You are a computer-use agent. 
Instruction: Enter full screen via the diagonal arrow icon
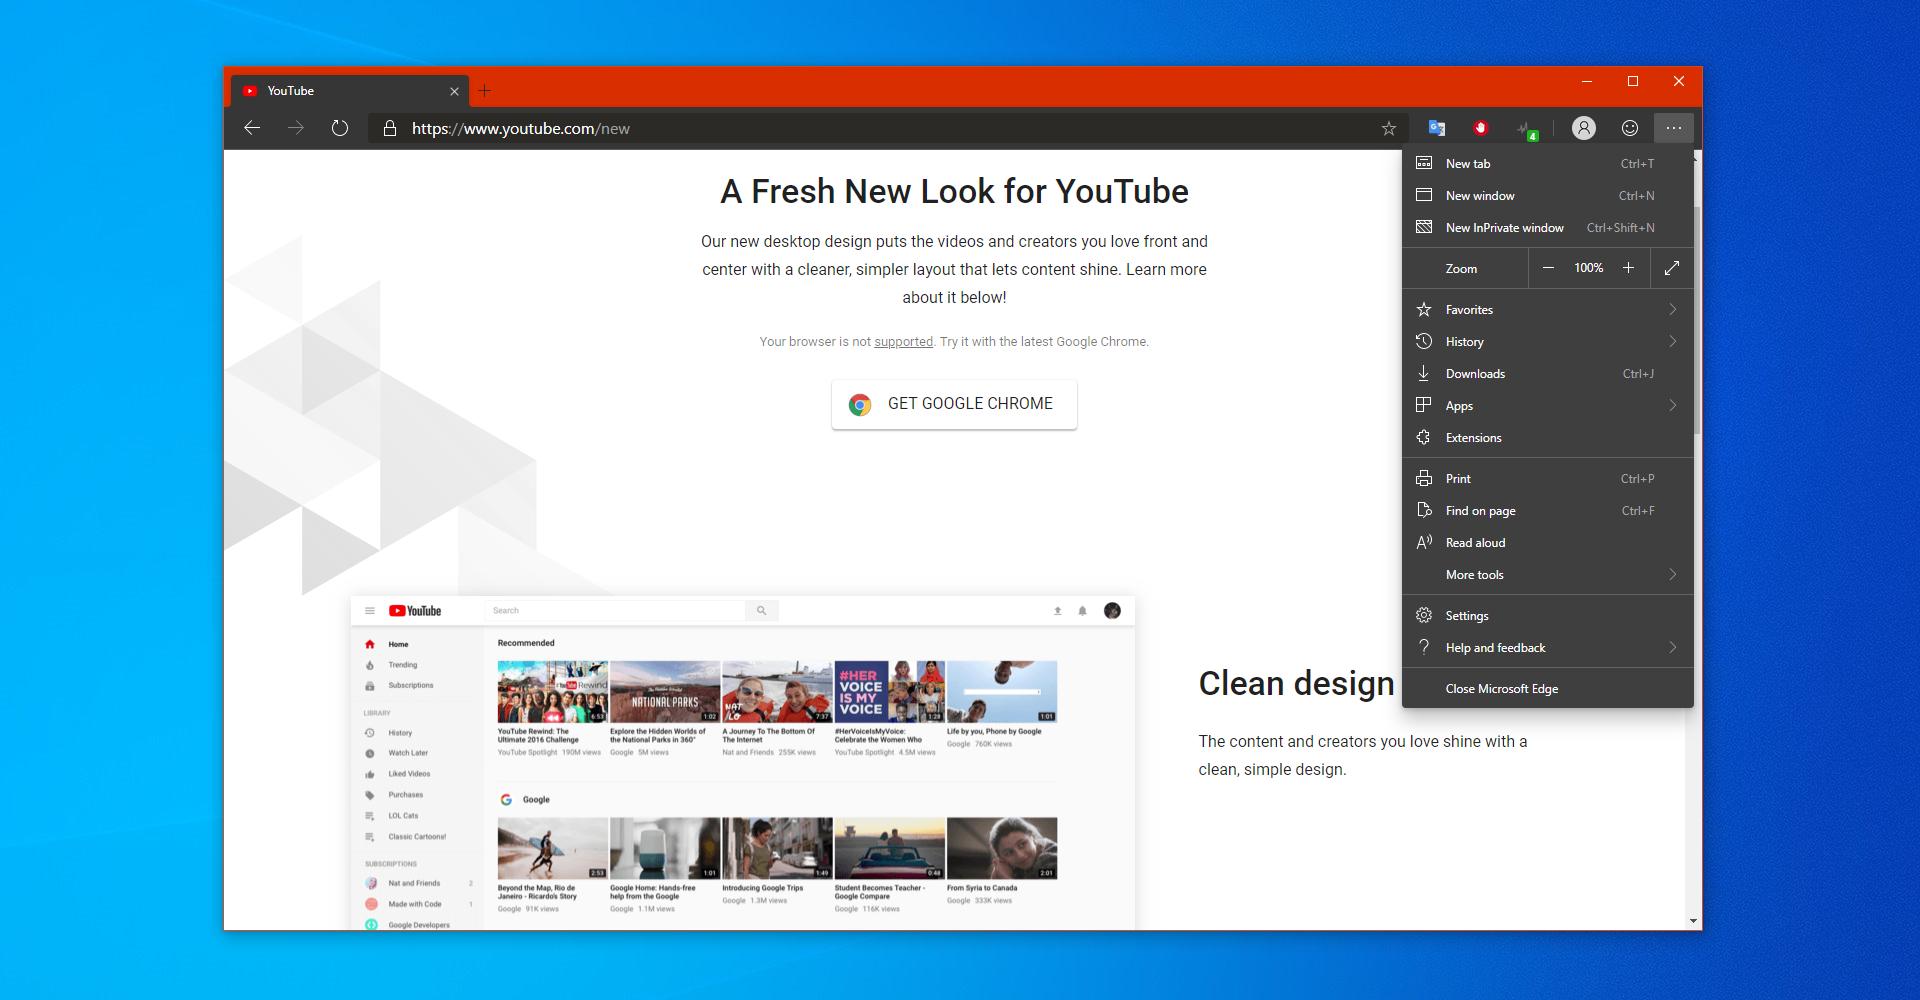click(x=1671, y=268)
